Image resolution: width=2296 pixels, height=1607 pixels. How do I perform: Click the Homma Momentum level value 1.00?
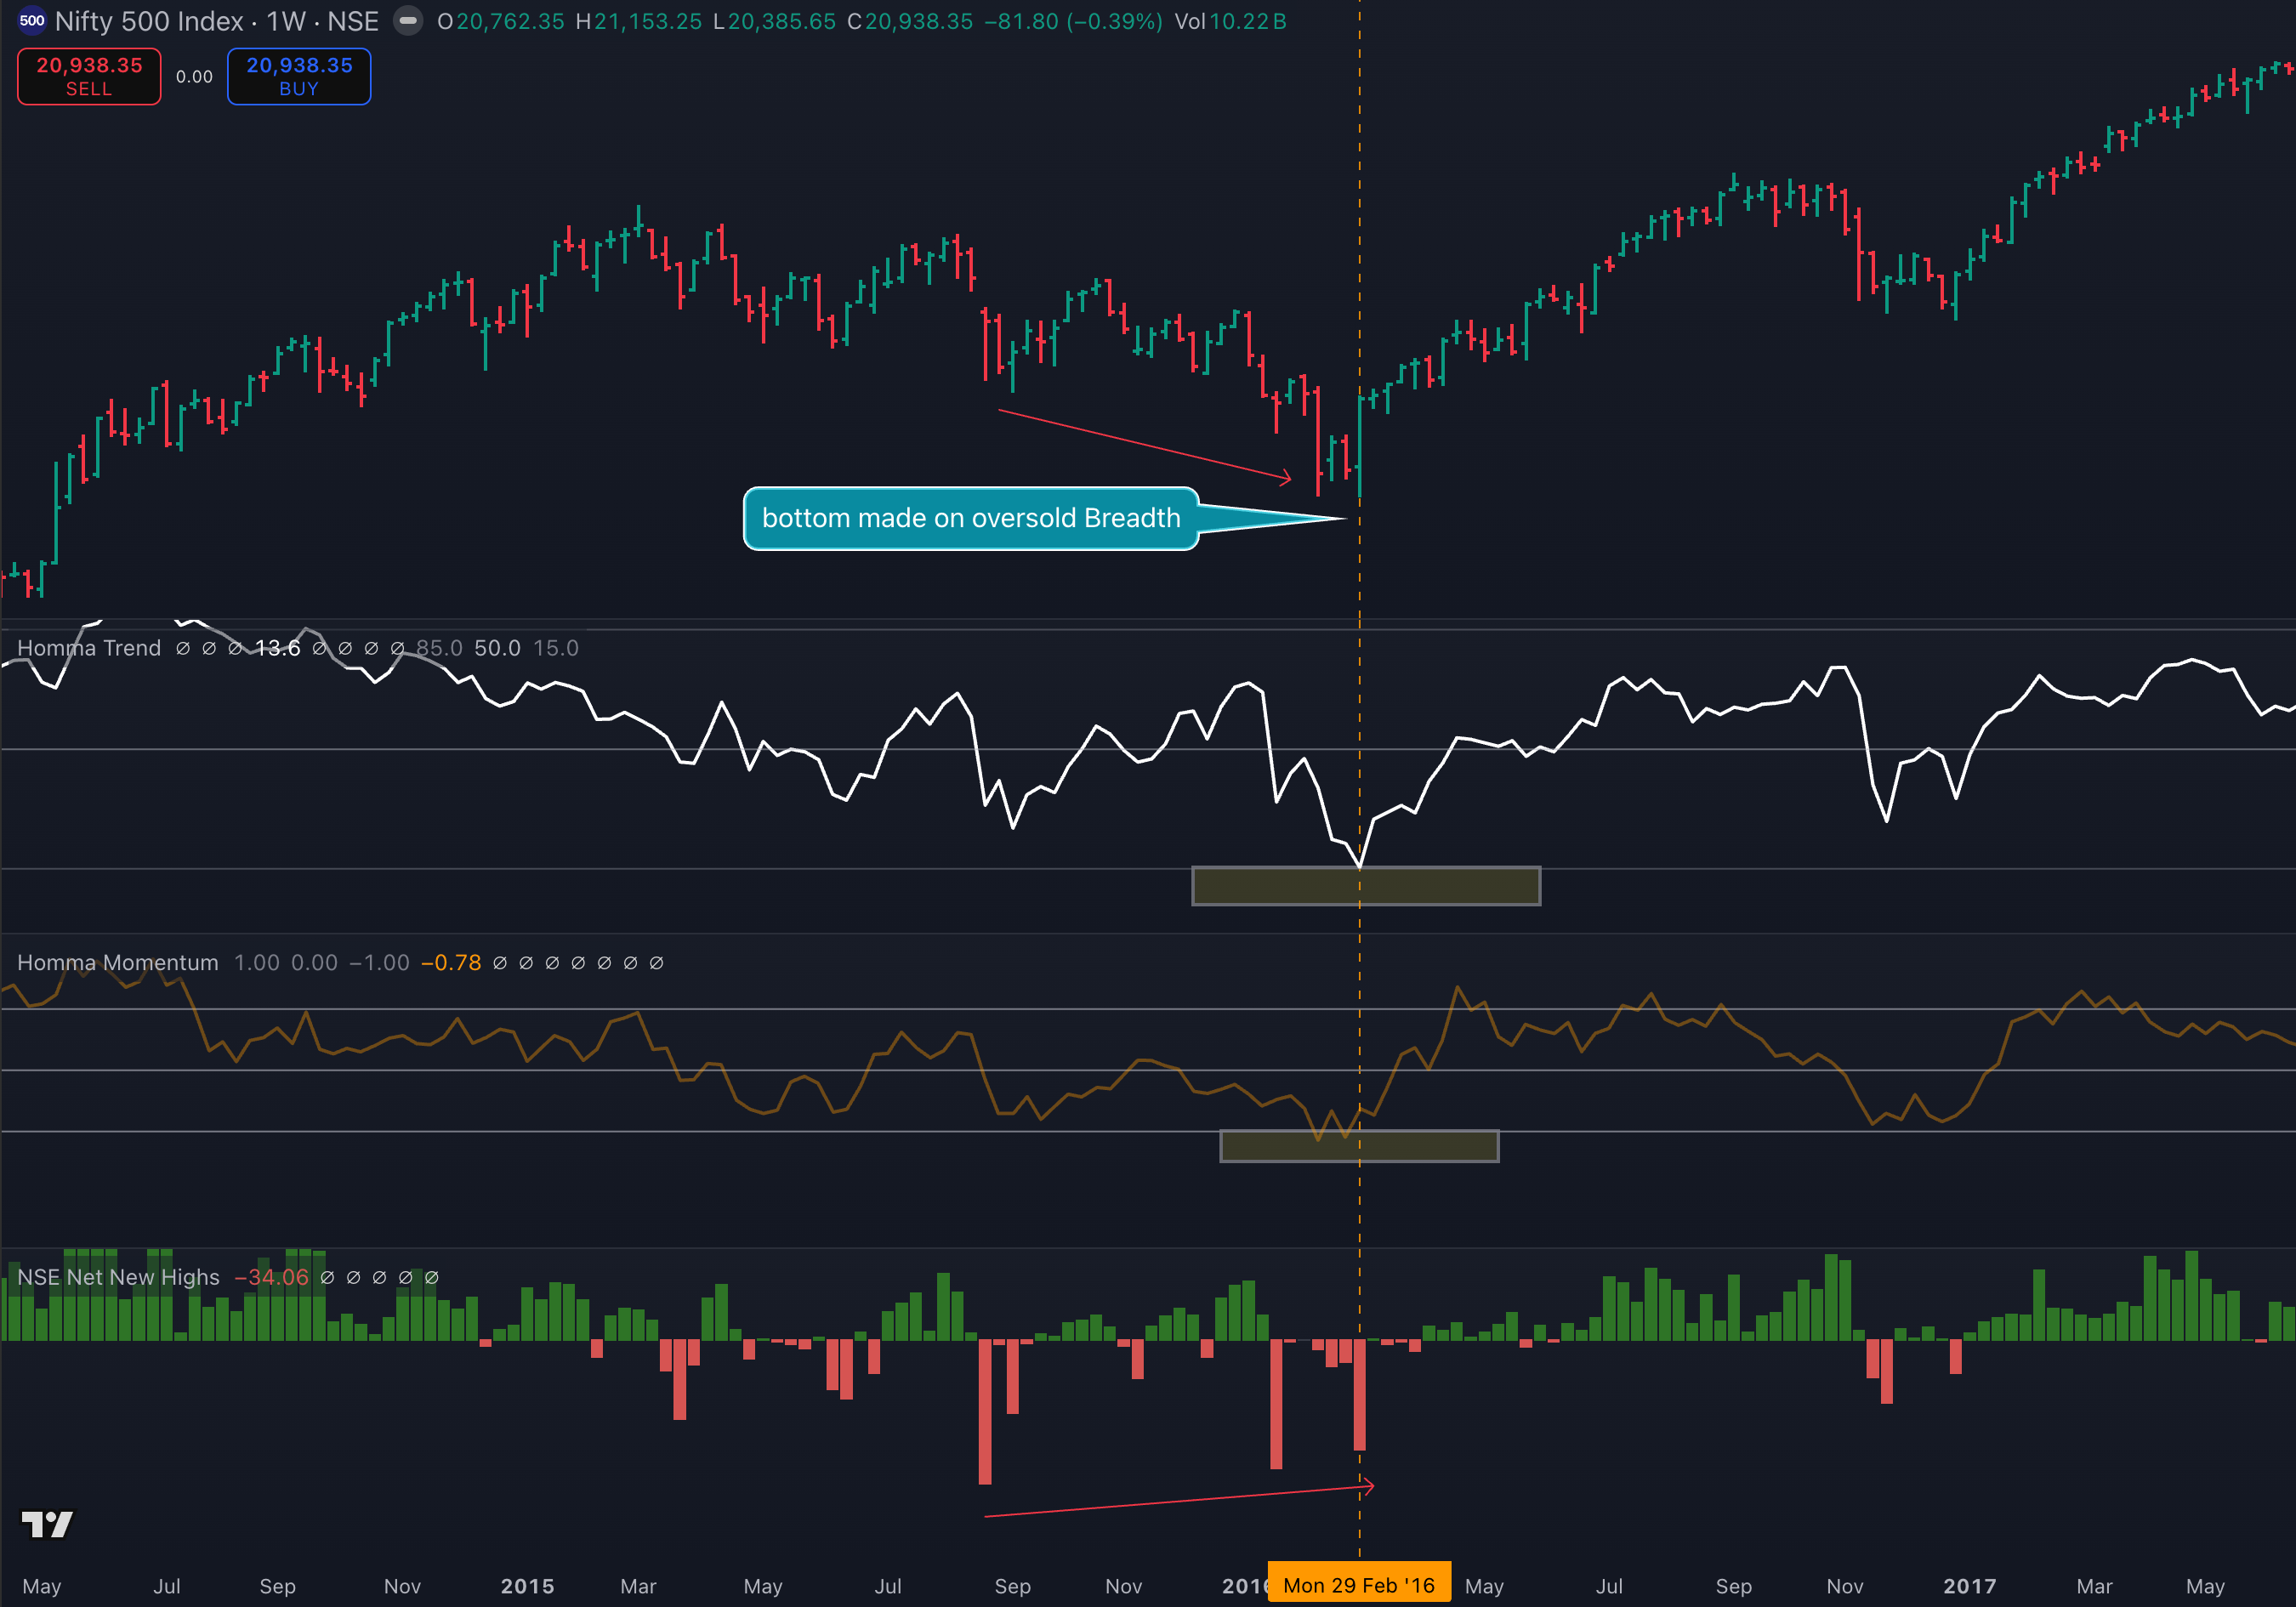[257, 962]
